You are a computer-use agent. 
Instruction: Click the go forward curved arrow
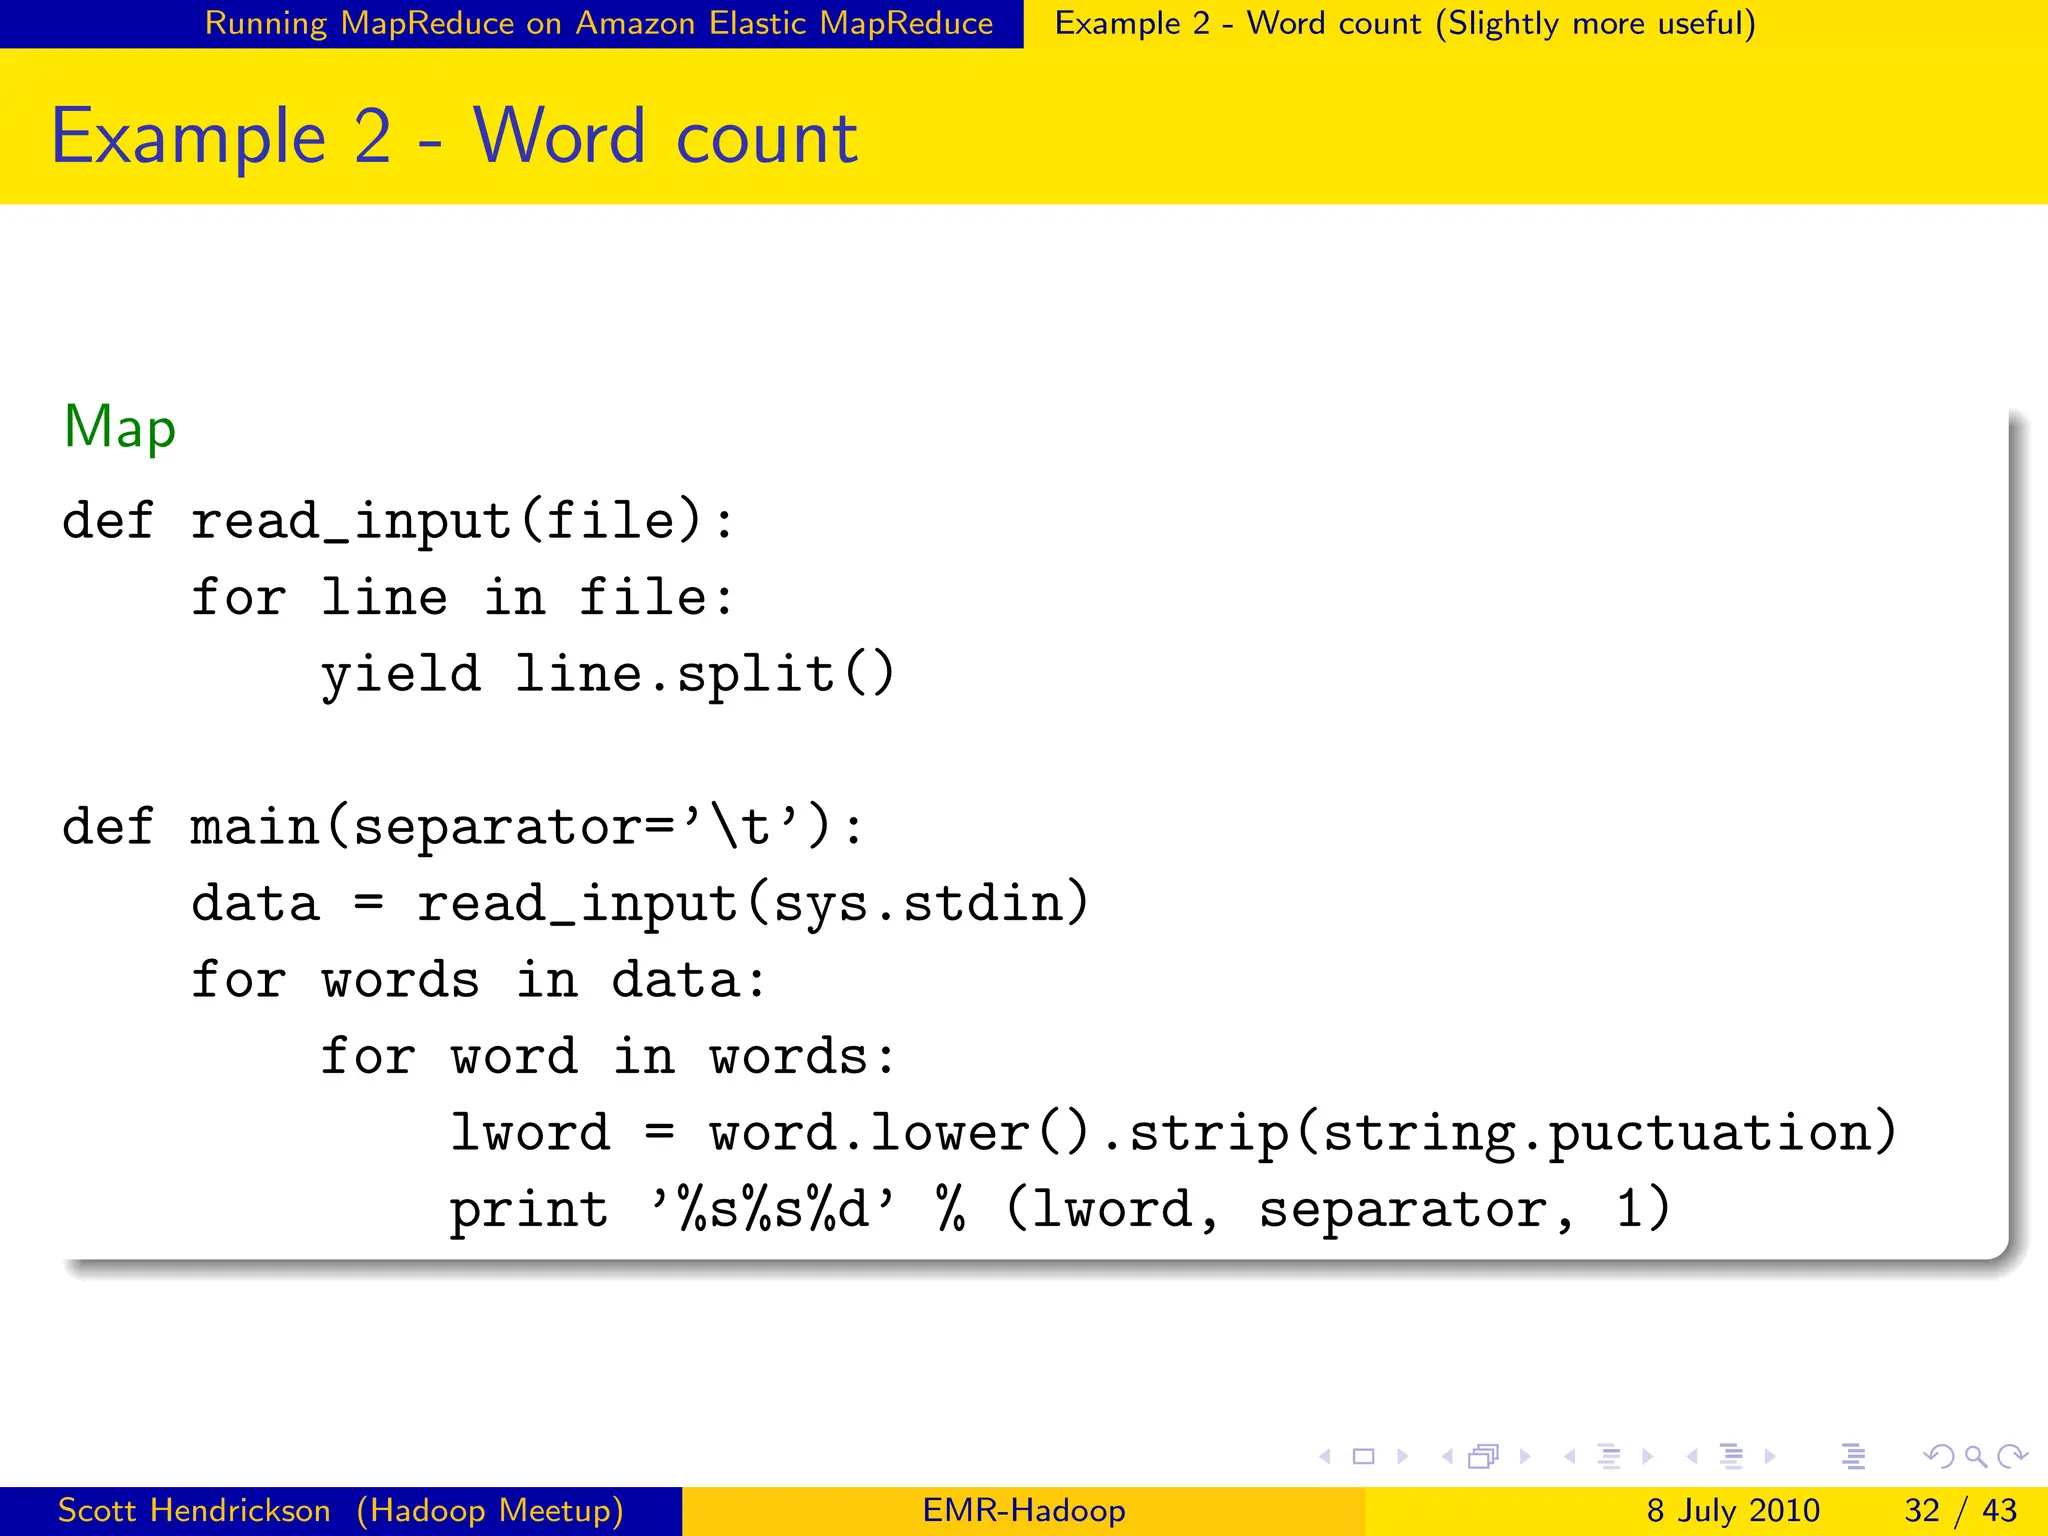[x=2012, y=1457]
